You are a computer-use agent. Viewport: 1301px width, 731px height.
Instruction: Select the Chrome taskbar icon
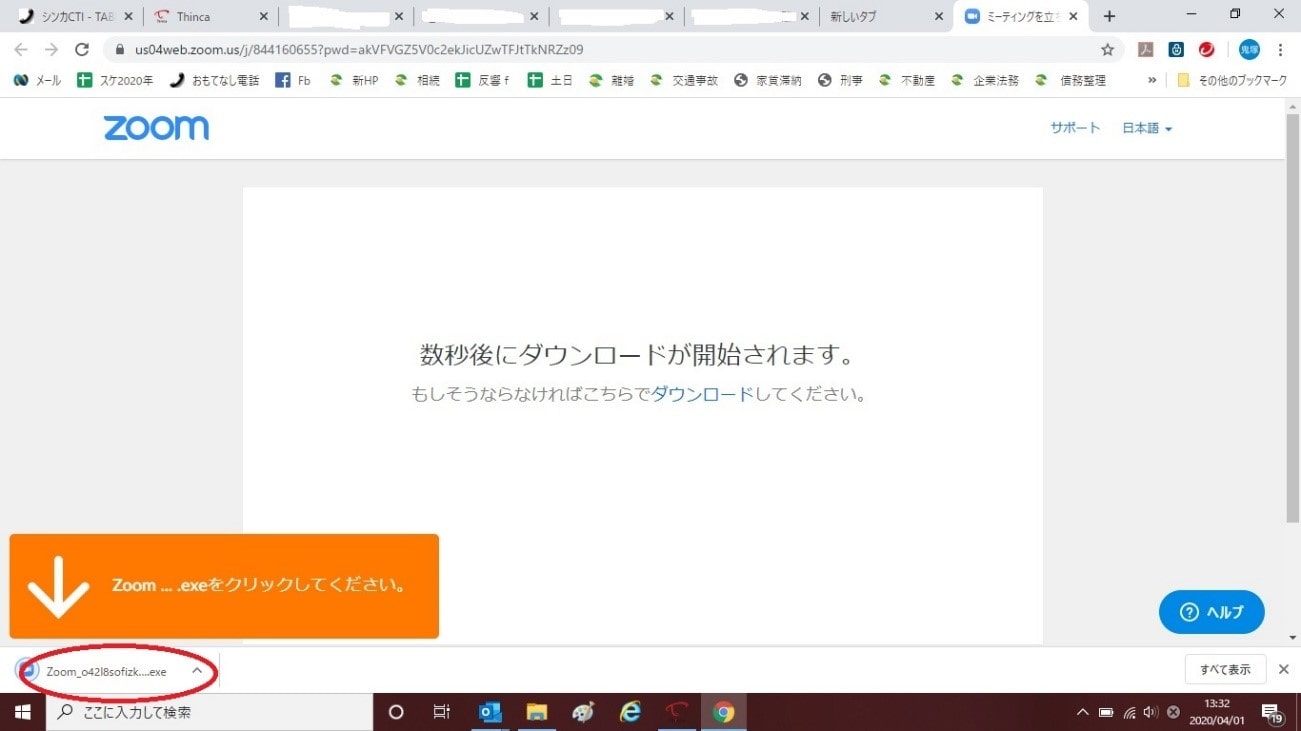[x=724, y=712]
